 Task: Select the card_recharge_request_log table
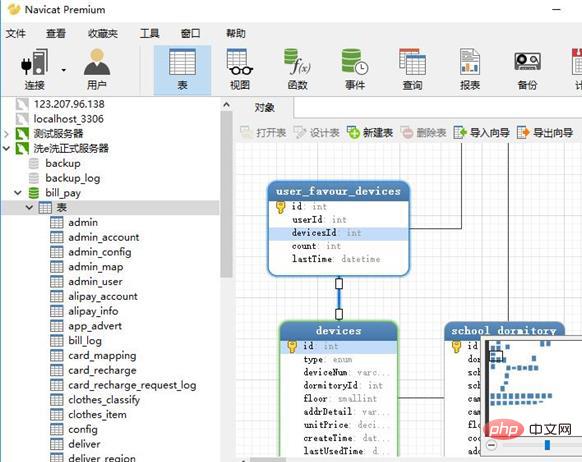pyautogui.click(x=132, y=385)
